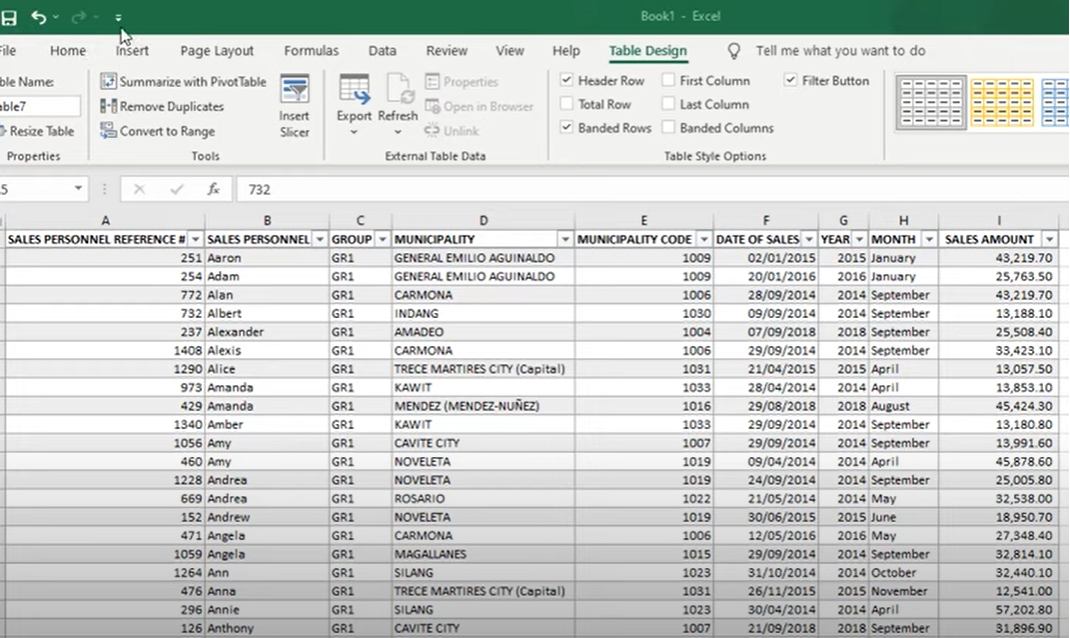Viewport: 1070px width, 638px height.
Task: Open the Page Layout tab
Action: (217, 51)
